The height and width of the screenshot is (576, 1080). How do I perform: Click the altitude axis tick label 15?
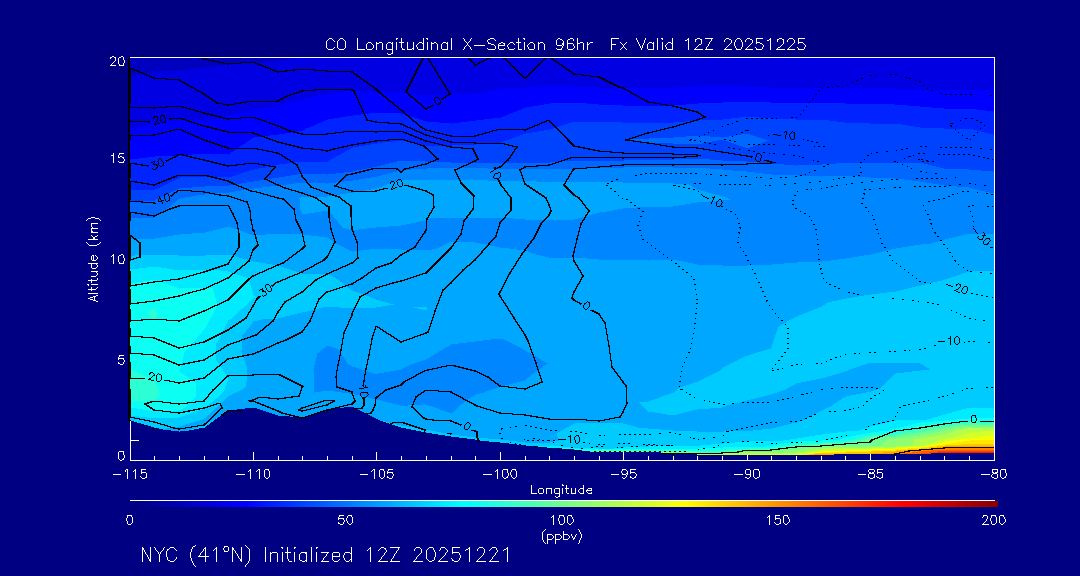tap(116, 159)
